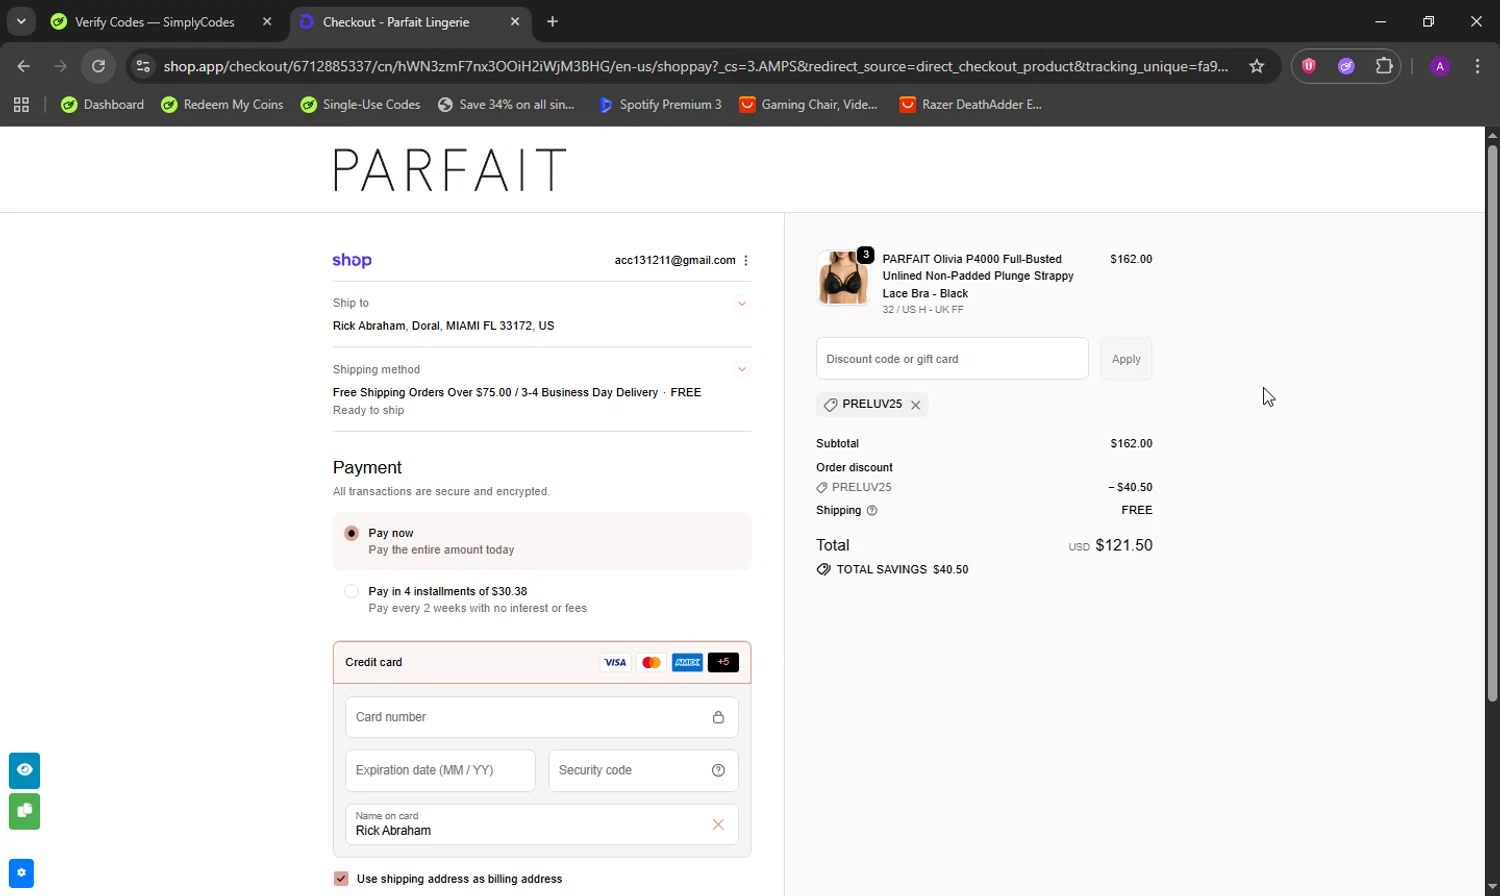The image size is (1500, 896).
Task: Click the $121.50 total amount
Action: pyautogui.click(x=1124, y=545)
